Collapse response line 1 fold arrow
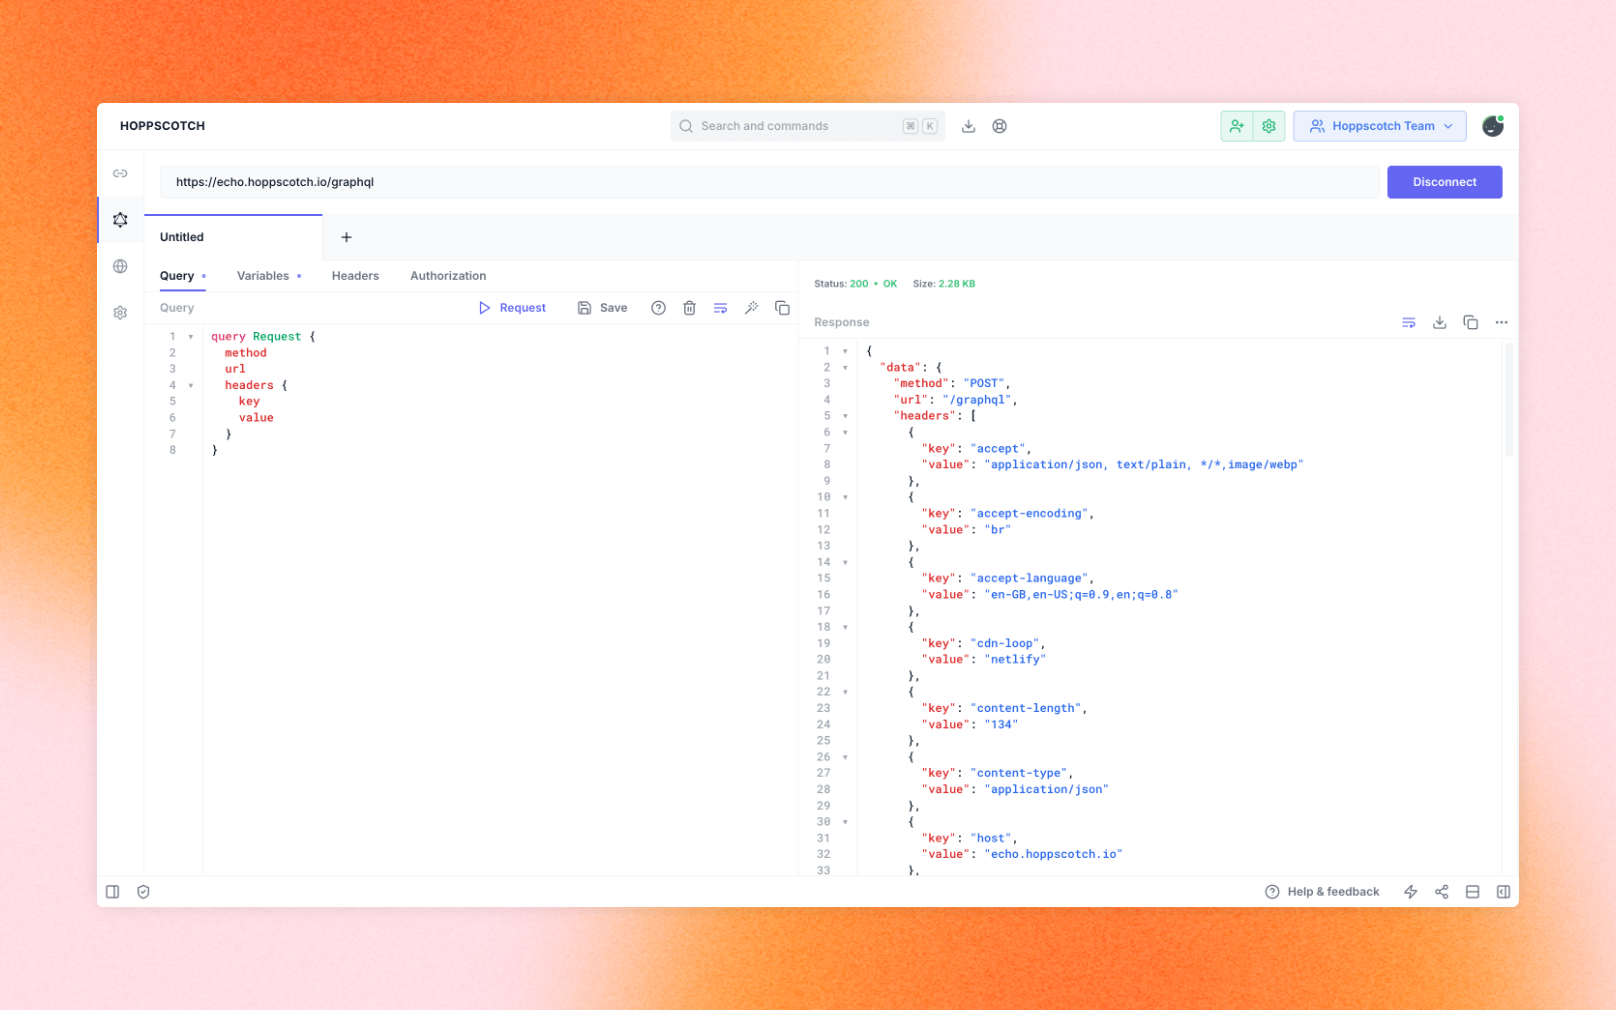This screenshot has width=1616, height=1010. click(x=845, y=351)
